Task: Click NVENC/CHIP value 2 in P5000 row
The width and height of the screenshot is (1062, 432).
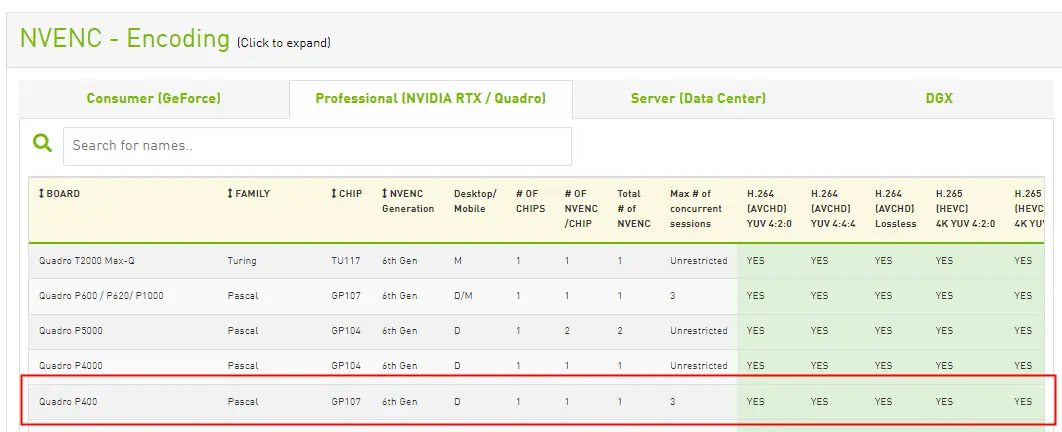Action: (x=568, y=331)
